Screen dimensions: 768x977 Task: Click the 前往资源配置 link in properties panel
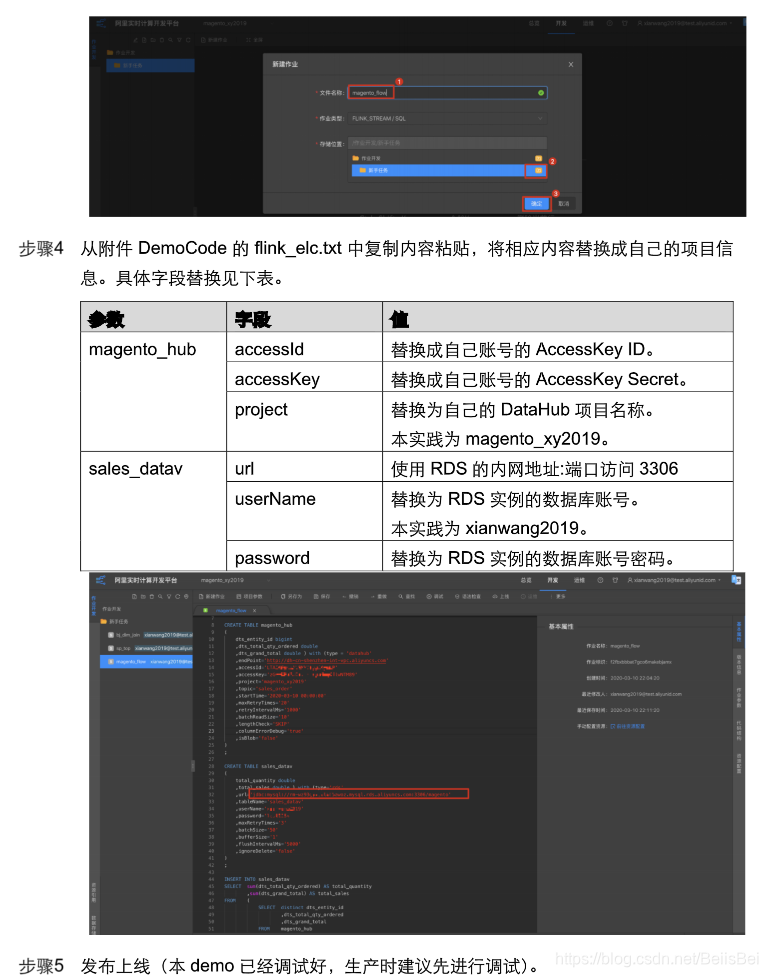coord(628,727)
